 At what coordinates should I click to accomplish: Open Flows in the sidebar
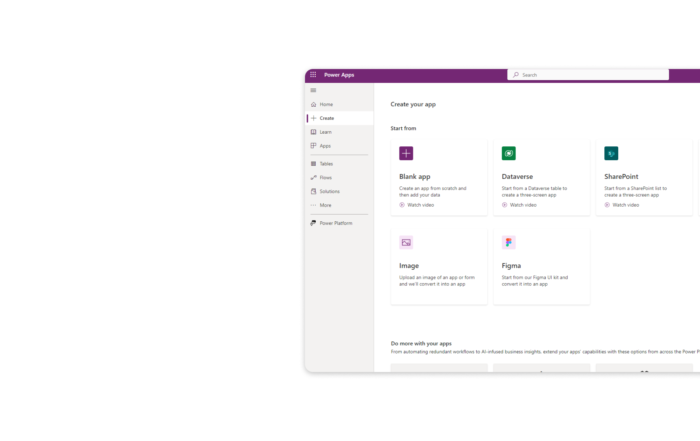coord(340,178)
